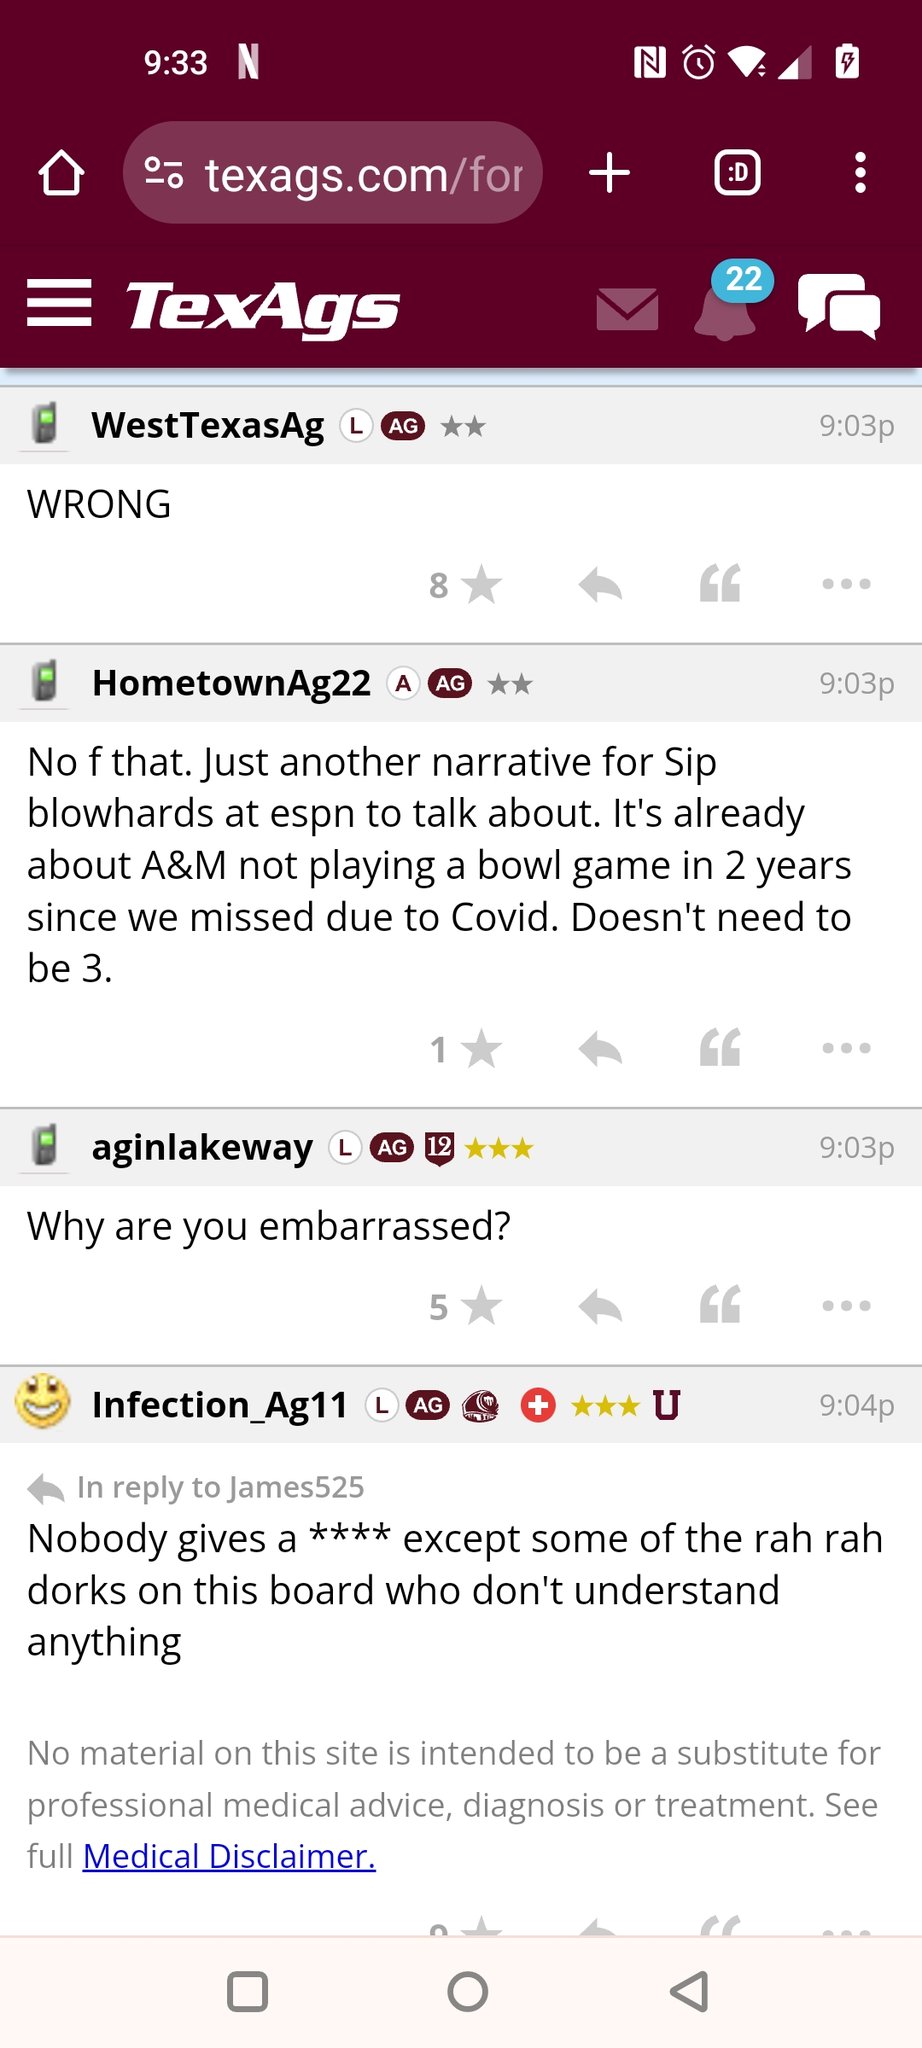Open the Infection_Ag11 username profile
The height and width of the screenshot is (2048, 922).
(220, 1405)
